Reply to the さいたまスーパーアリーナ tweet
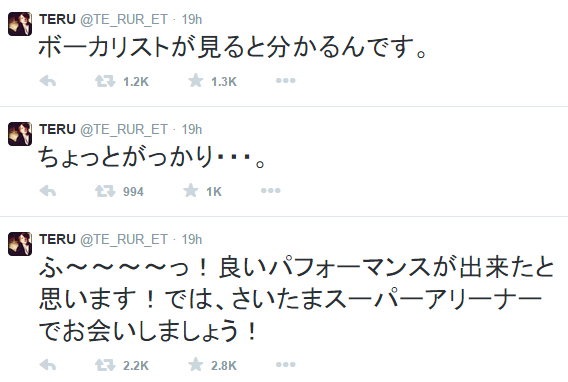 [48, 365]
